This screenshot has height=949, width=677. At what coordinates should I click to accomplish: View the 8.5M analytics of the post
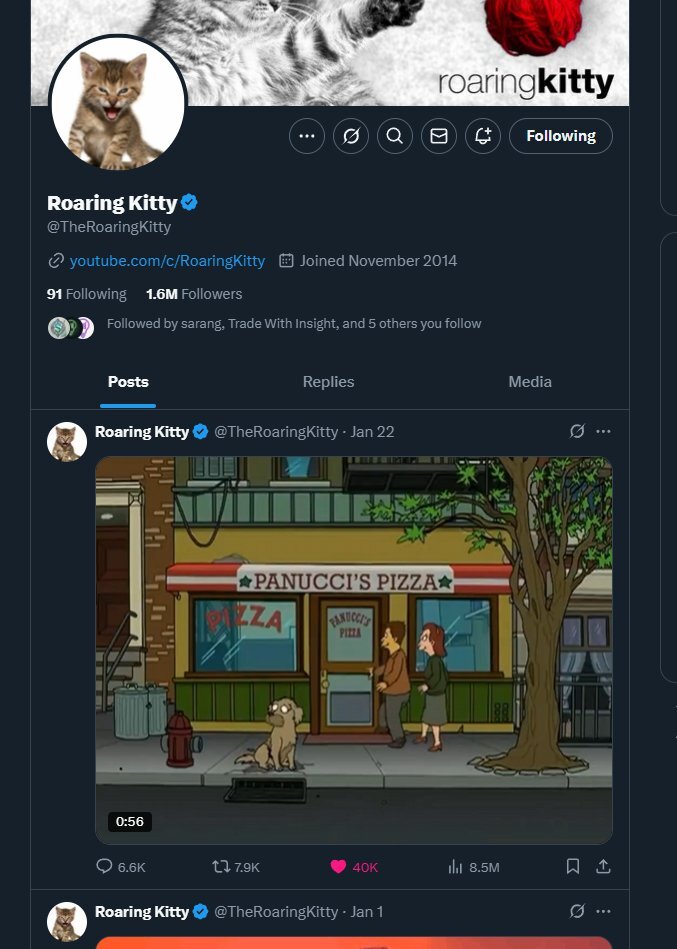click(x=474, y=867)
